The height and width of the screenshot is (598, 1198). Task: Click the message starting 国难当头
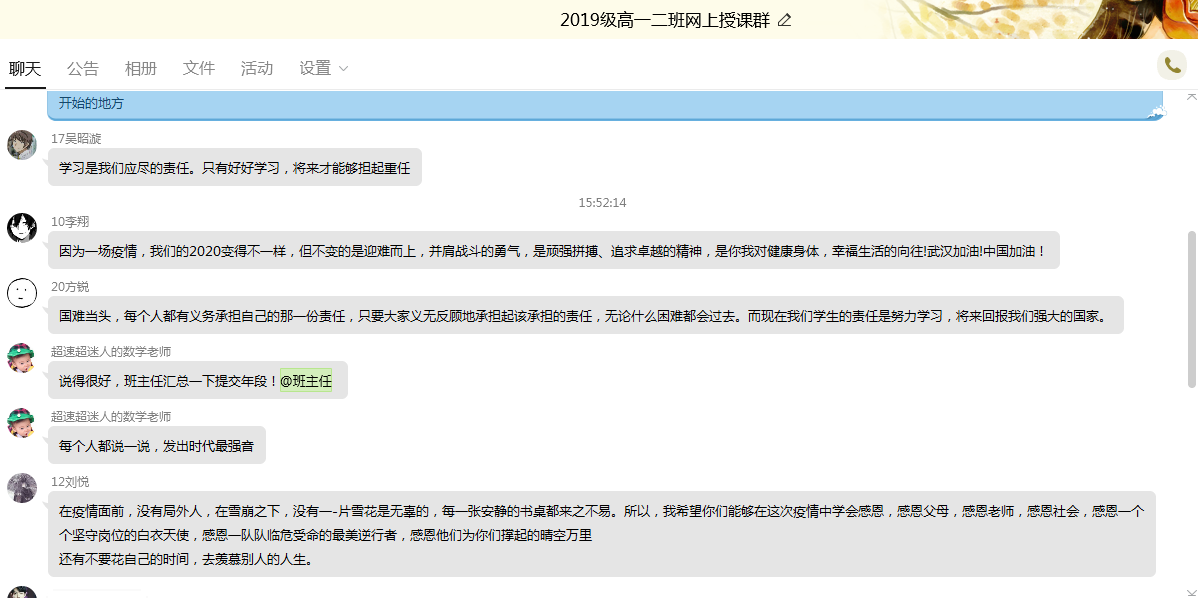586,315
